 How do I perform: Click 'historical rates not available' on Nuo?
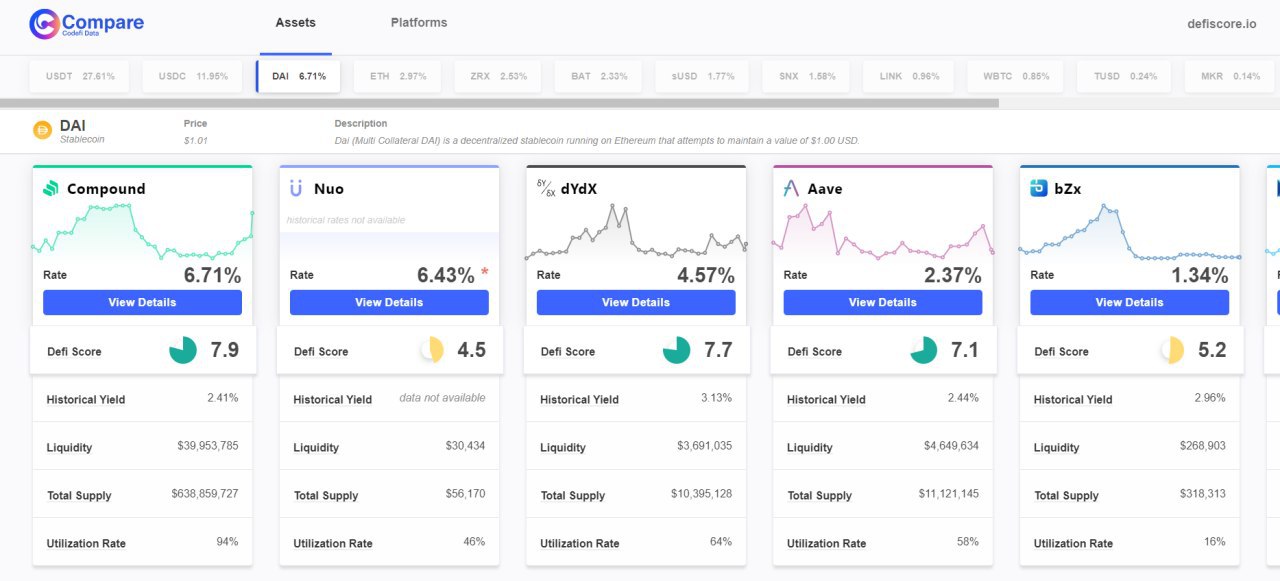coord(346,220)
